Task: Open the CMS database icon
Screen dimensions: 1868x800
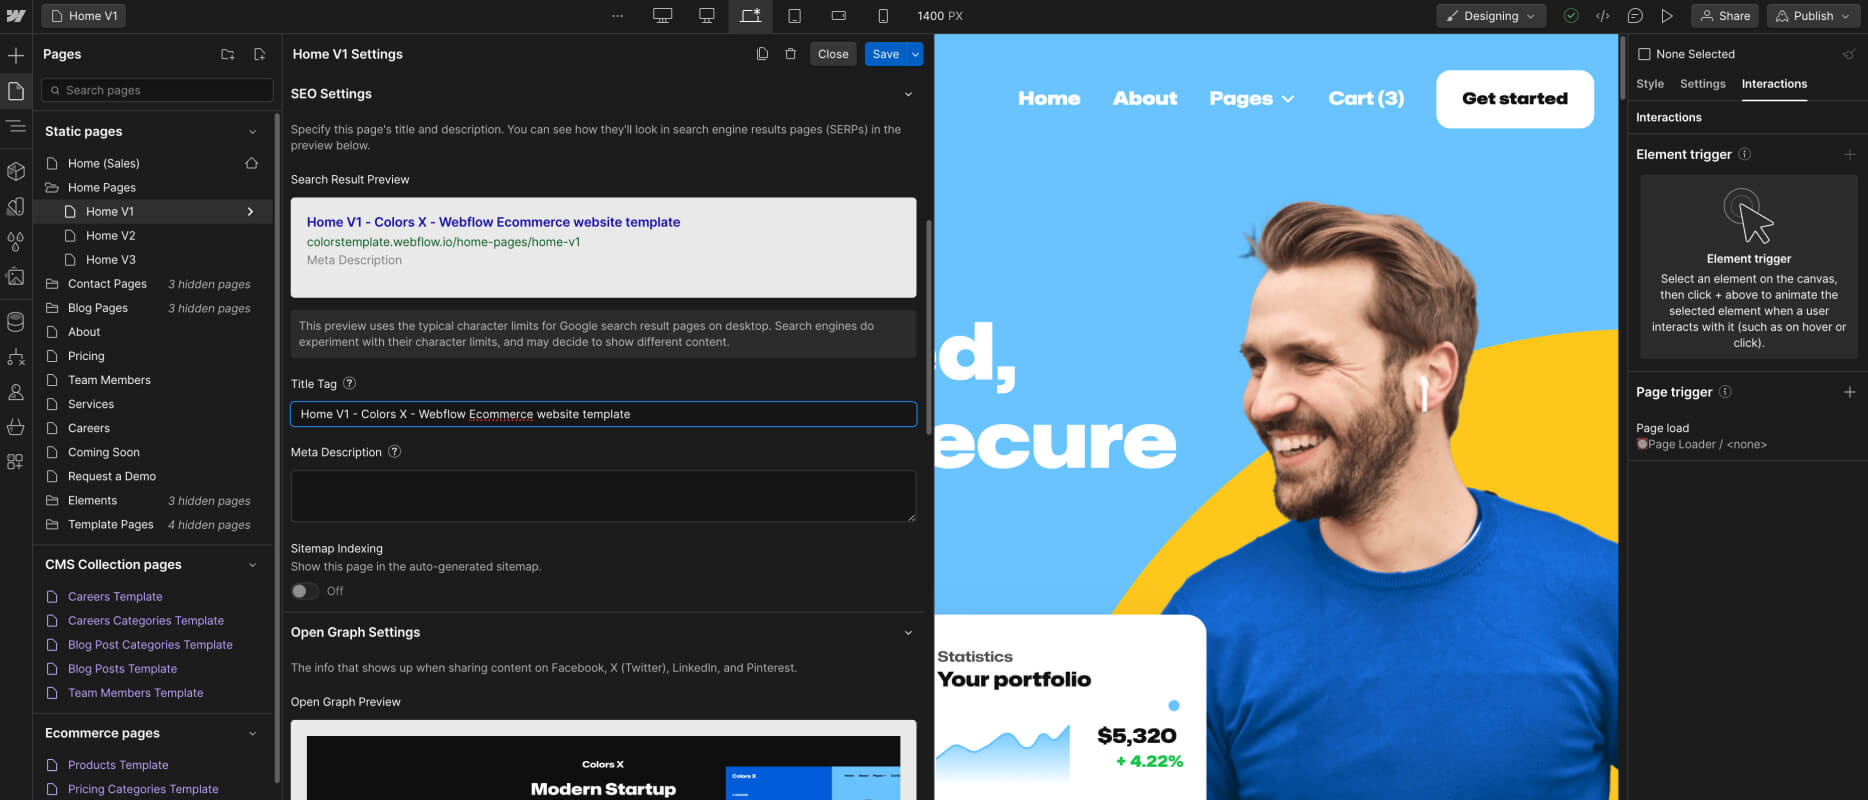Action: click(16, 322)
